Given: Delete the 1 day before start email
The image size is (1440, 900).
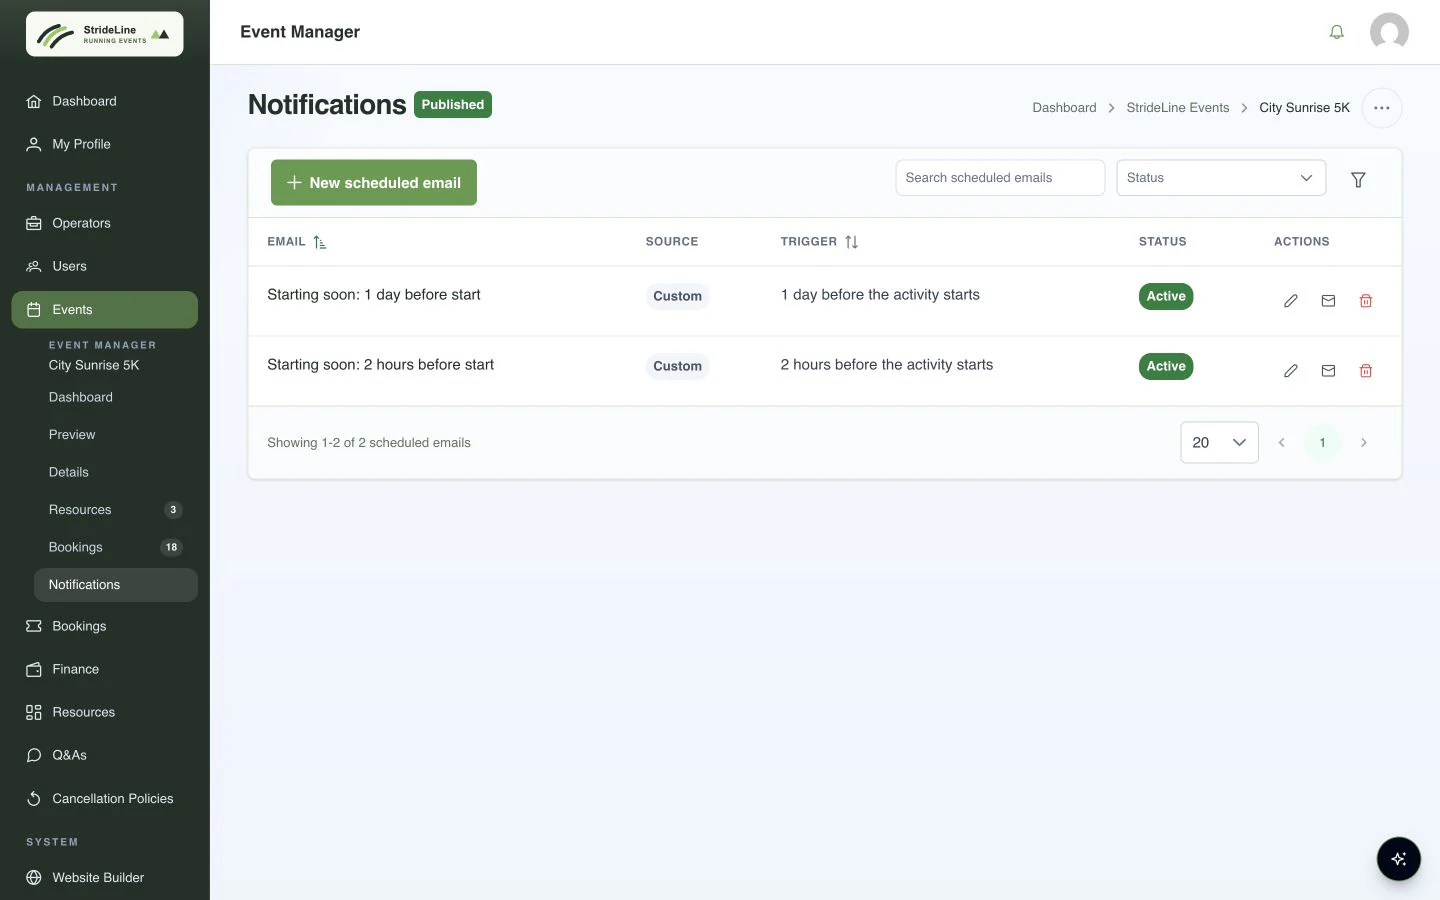Looking at the screenshot, I should tap(1366, 301).
